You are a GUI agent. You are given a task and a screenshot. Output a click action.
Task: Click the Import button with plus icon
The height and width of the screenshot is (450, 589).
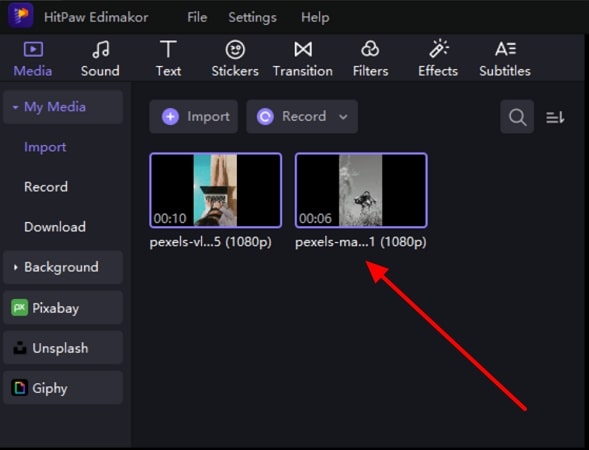tap(193, 116)
